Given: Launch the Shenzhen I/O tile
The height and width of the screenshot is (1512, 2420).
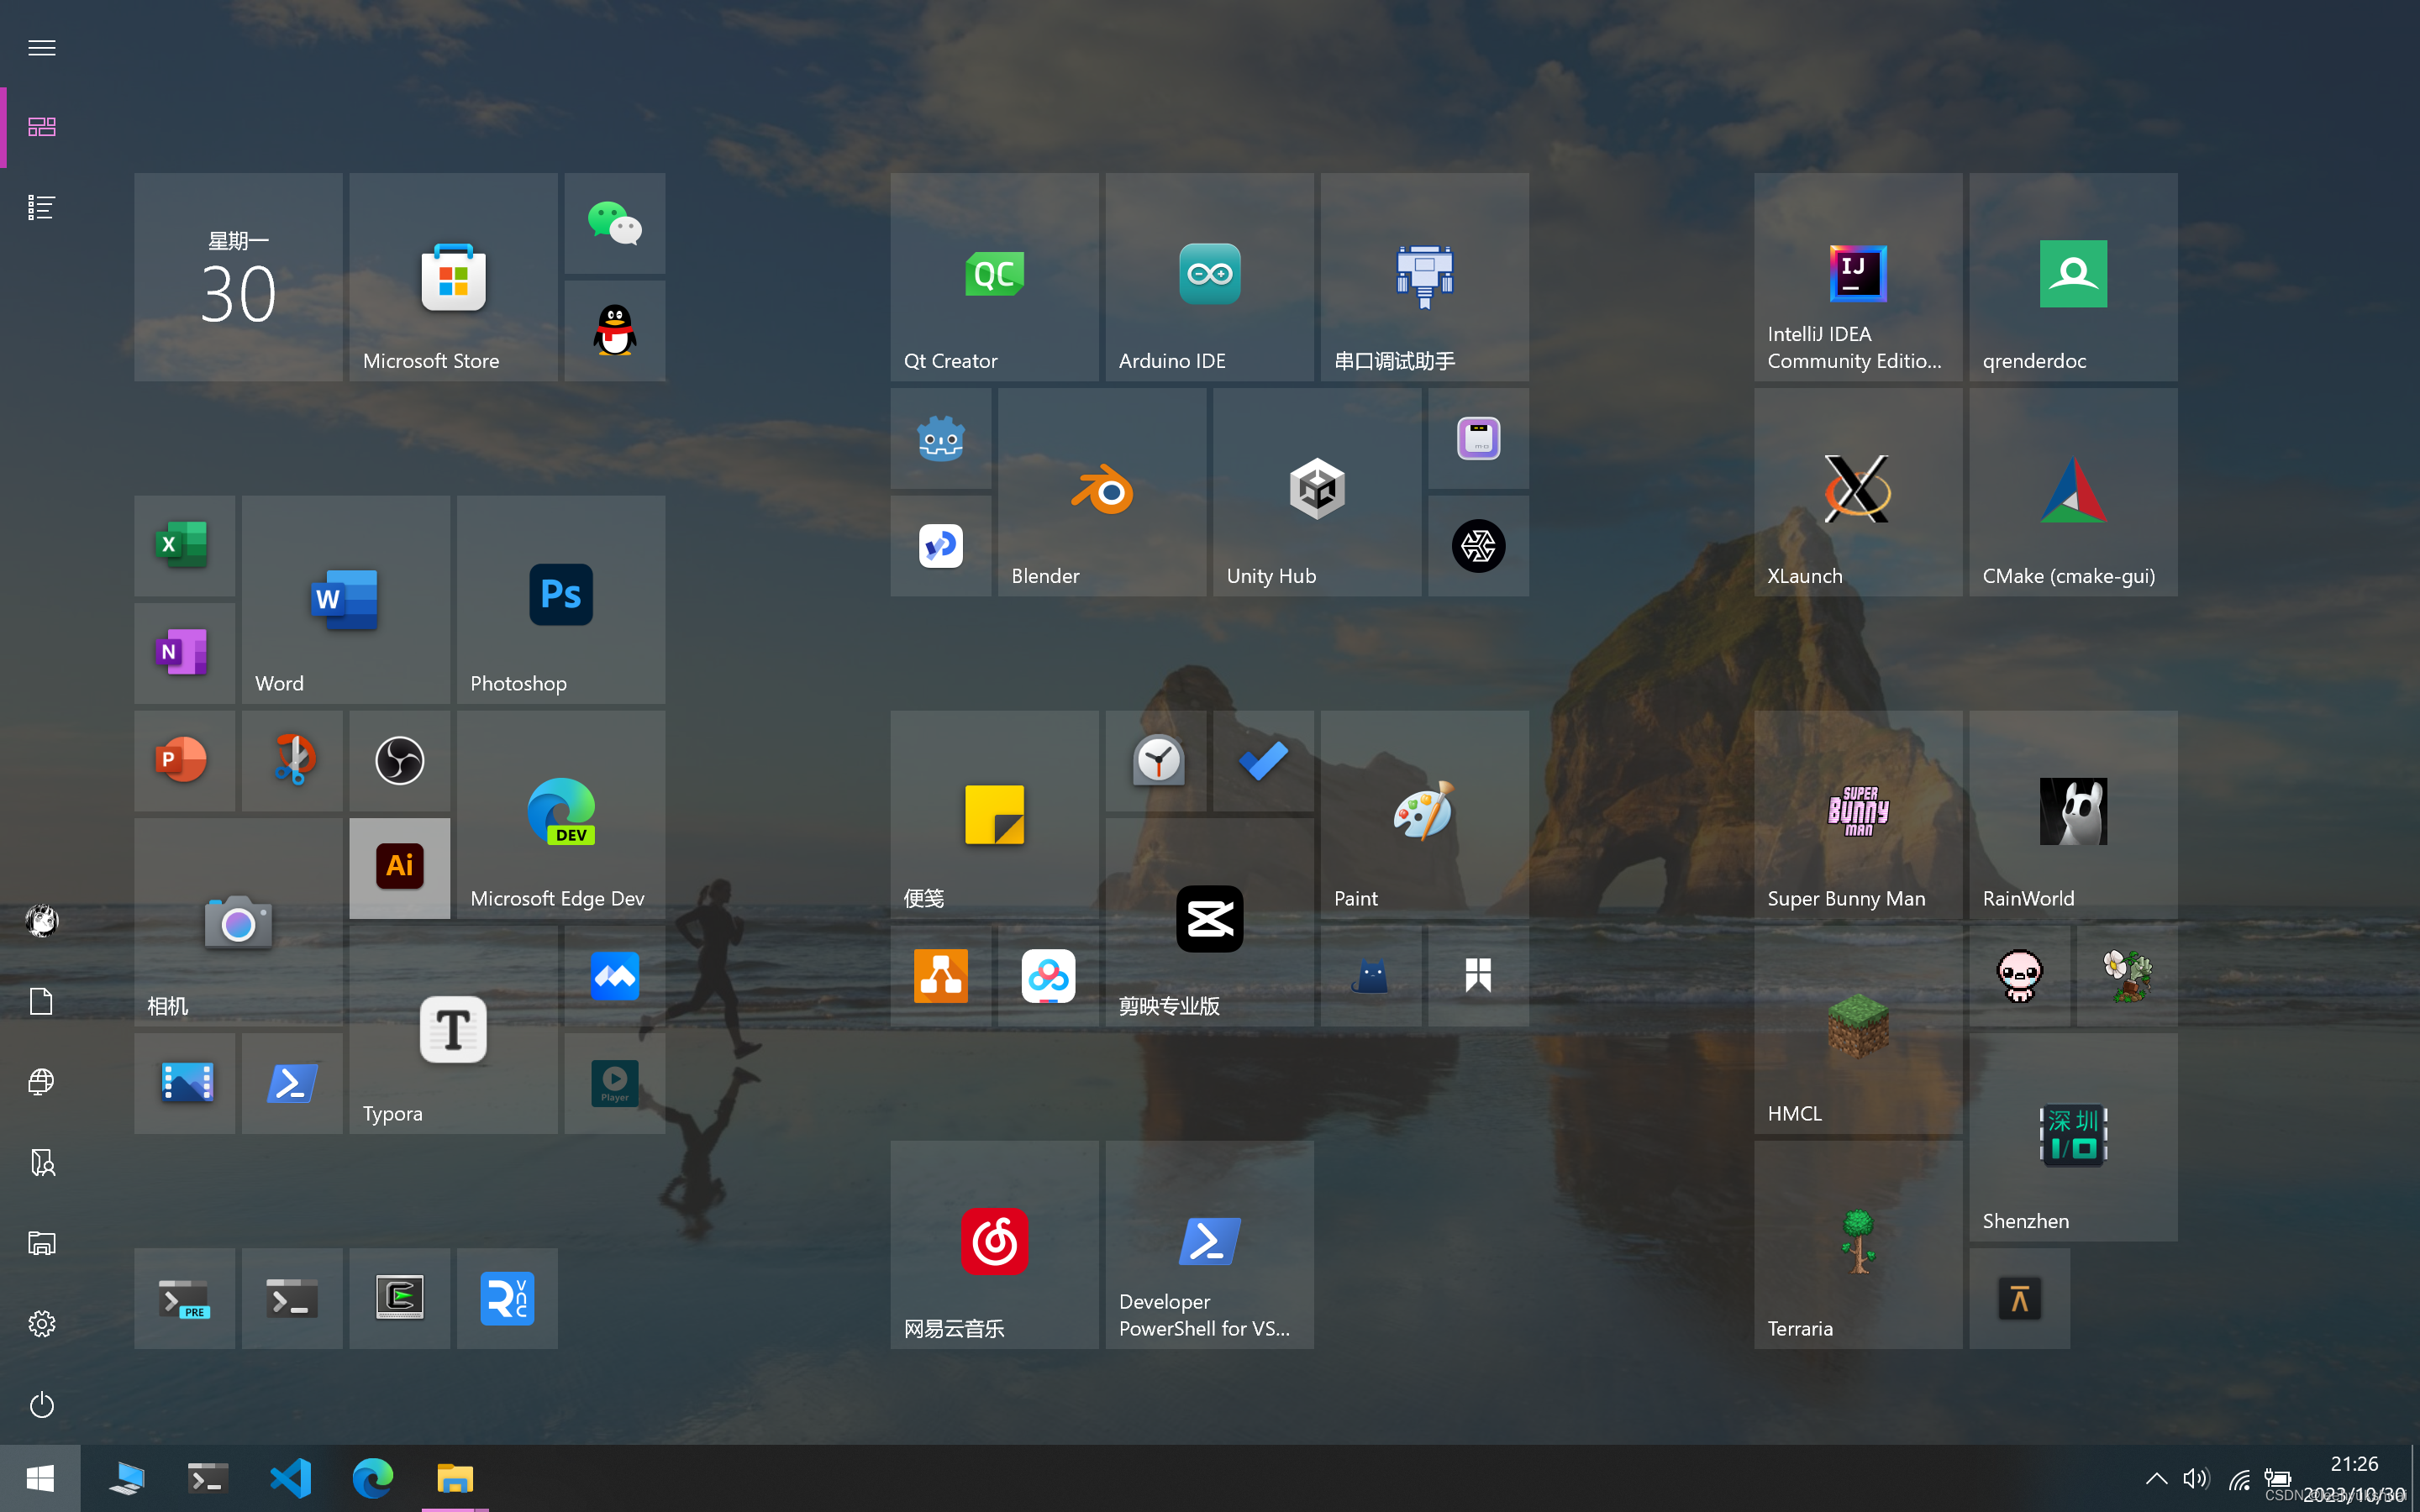Looking at the screenshot, I should 2073,1137.
